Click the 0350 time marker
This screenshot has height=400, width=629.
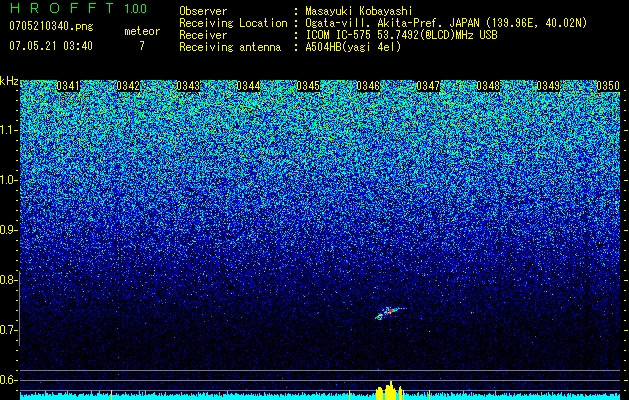[x=608, y=86]
